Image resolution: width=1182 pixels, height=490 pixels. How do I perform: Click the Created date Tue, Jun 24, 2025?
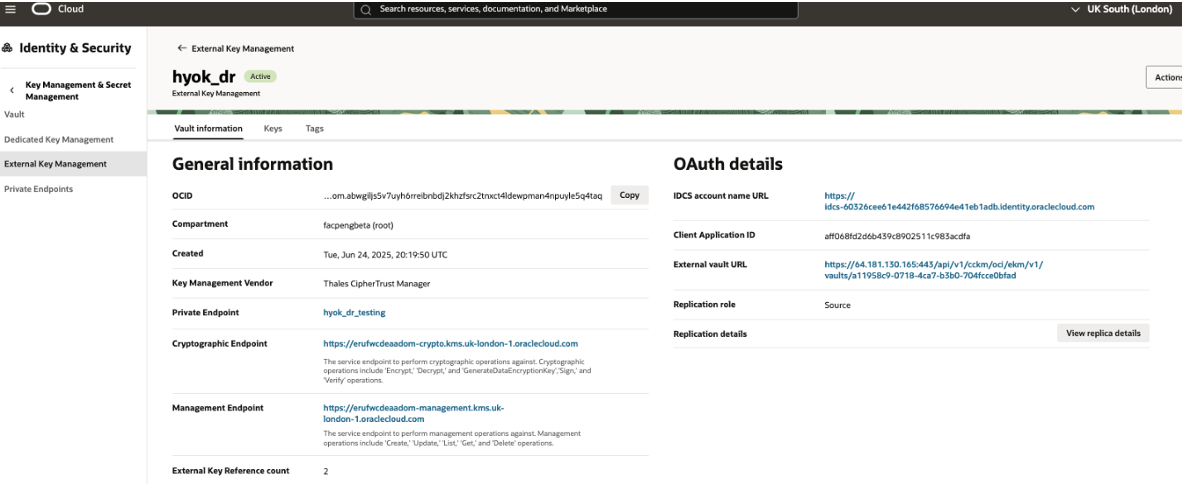[384, 255]
